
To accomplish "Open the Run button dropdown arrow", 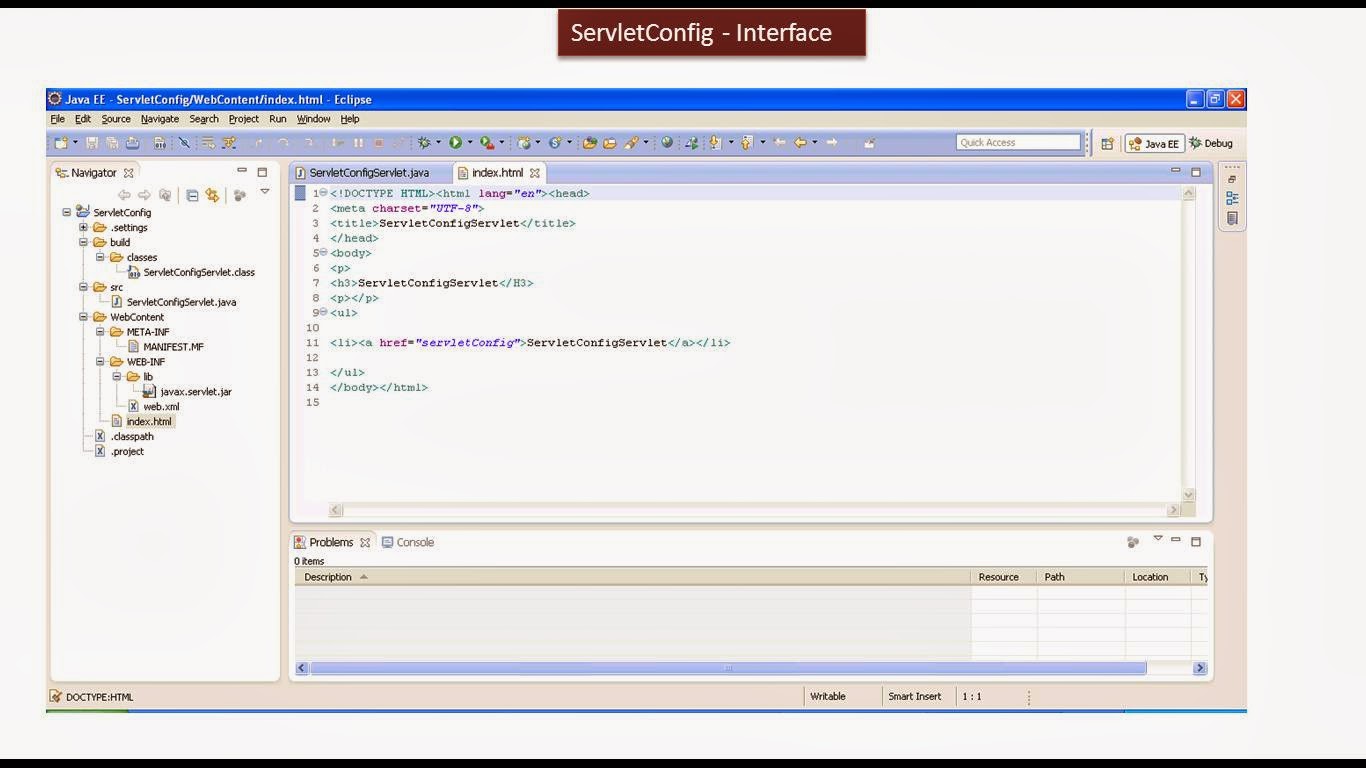I will tap(471, 142).
